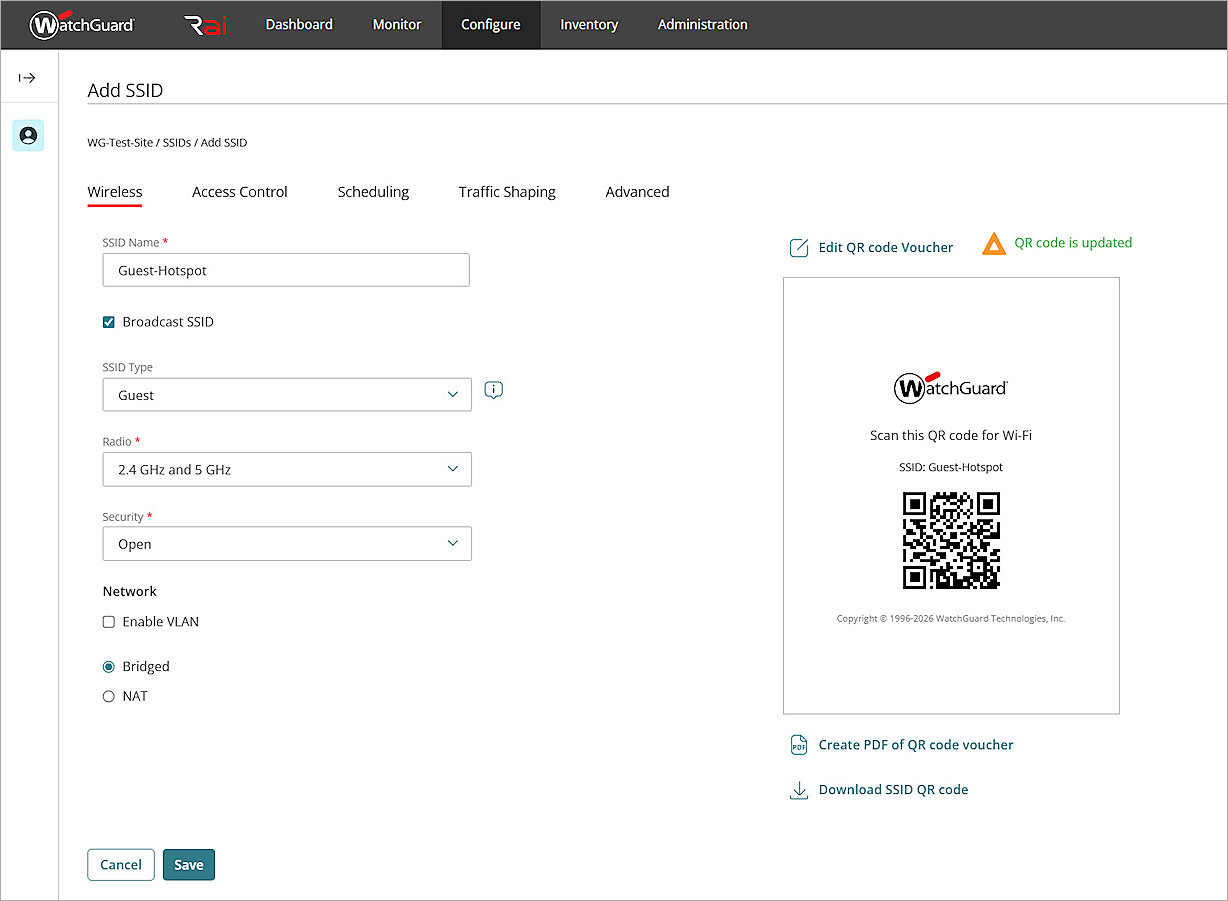The height and width of the screenshot is (901, 1228).
Task: Open the Inventory menu
Action: point(589,25)
